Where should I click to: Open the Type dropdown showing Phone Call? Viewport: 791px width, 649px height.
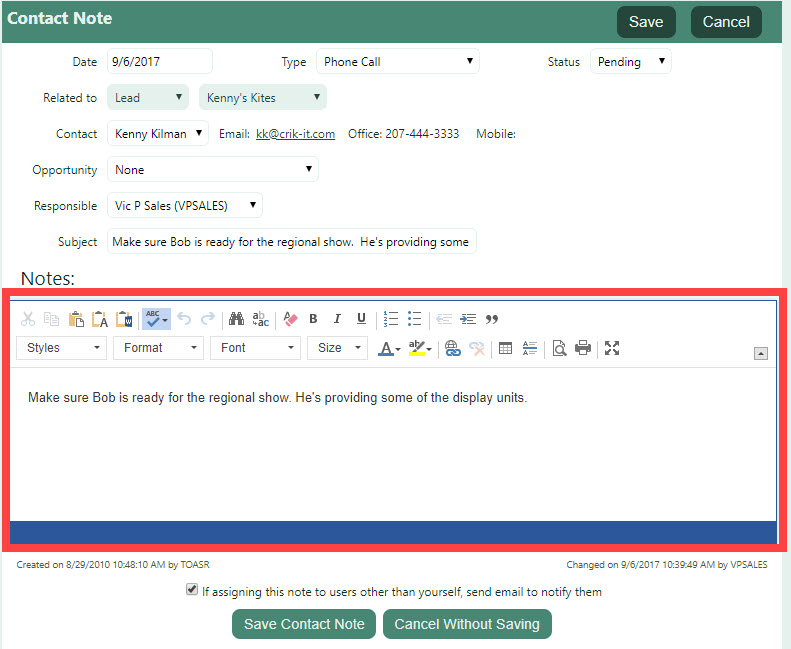pos(397,62)
